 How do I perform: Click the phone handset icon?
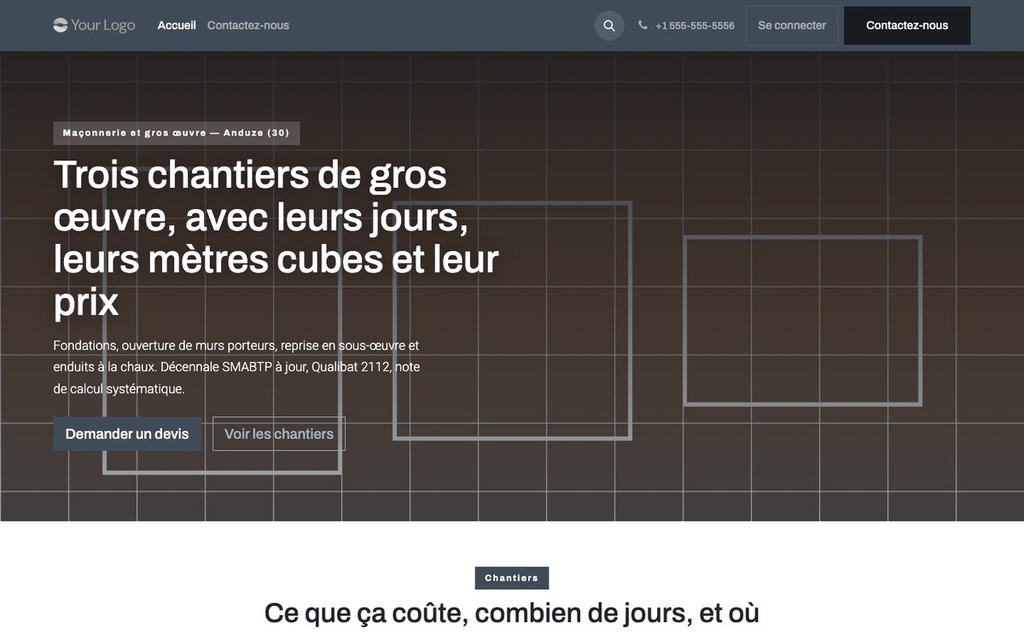[x=643, y=25]
